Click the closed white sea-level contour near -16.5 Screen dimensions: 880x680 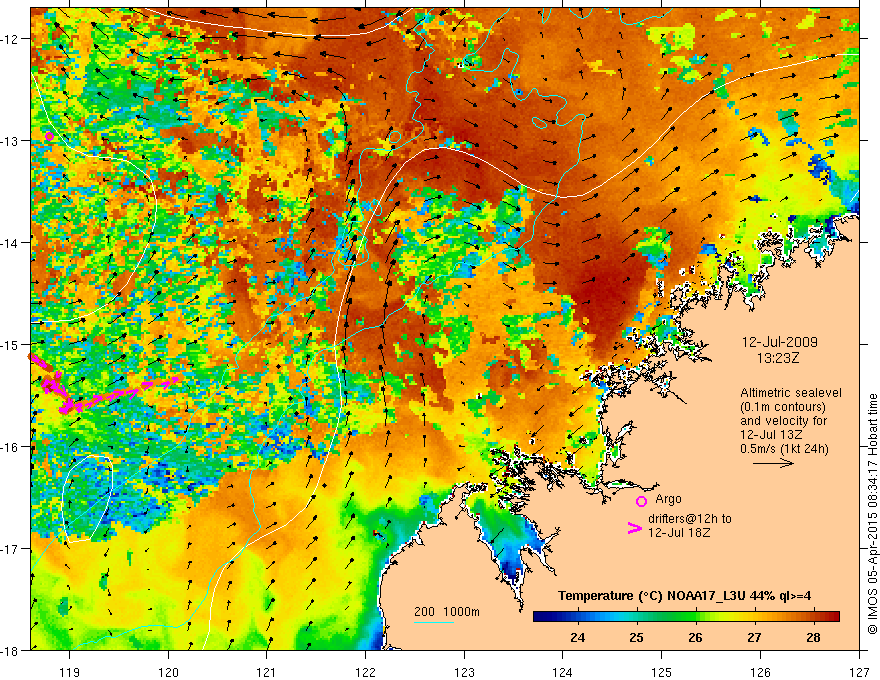point(87,499)
